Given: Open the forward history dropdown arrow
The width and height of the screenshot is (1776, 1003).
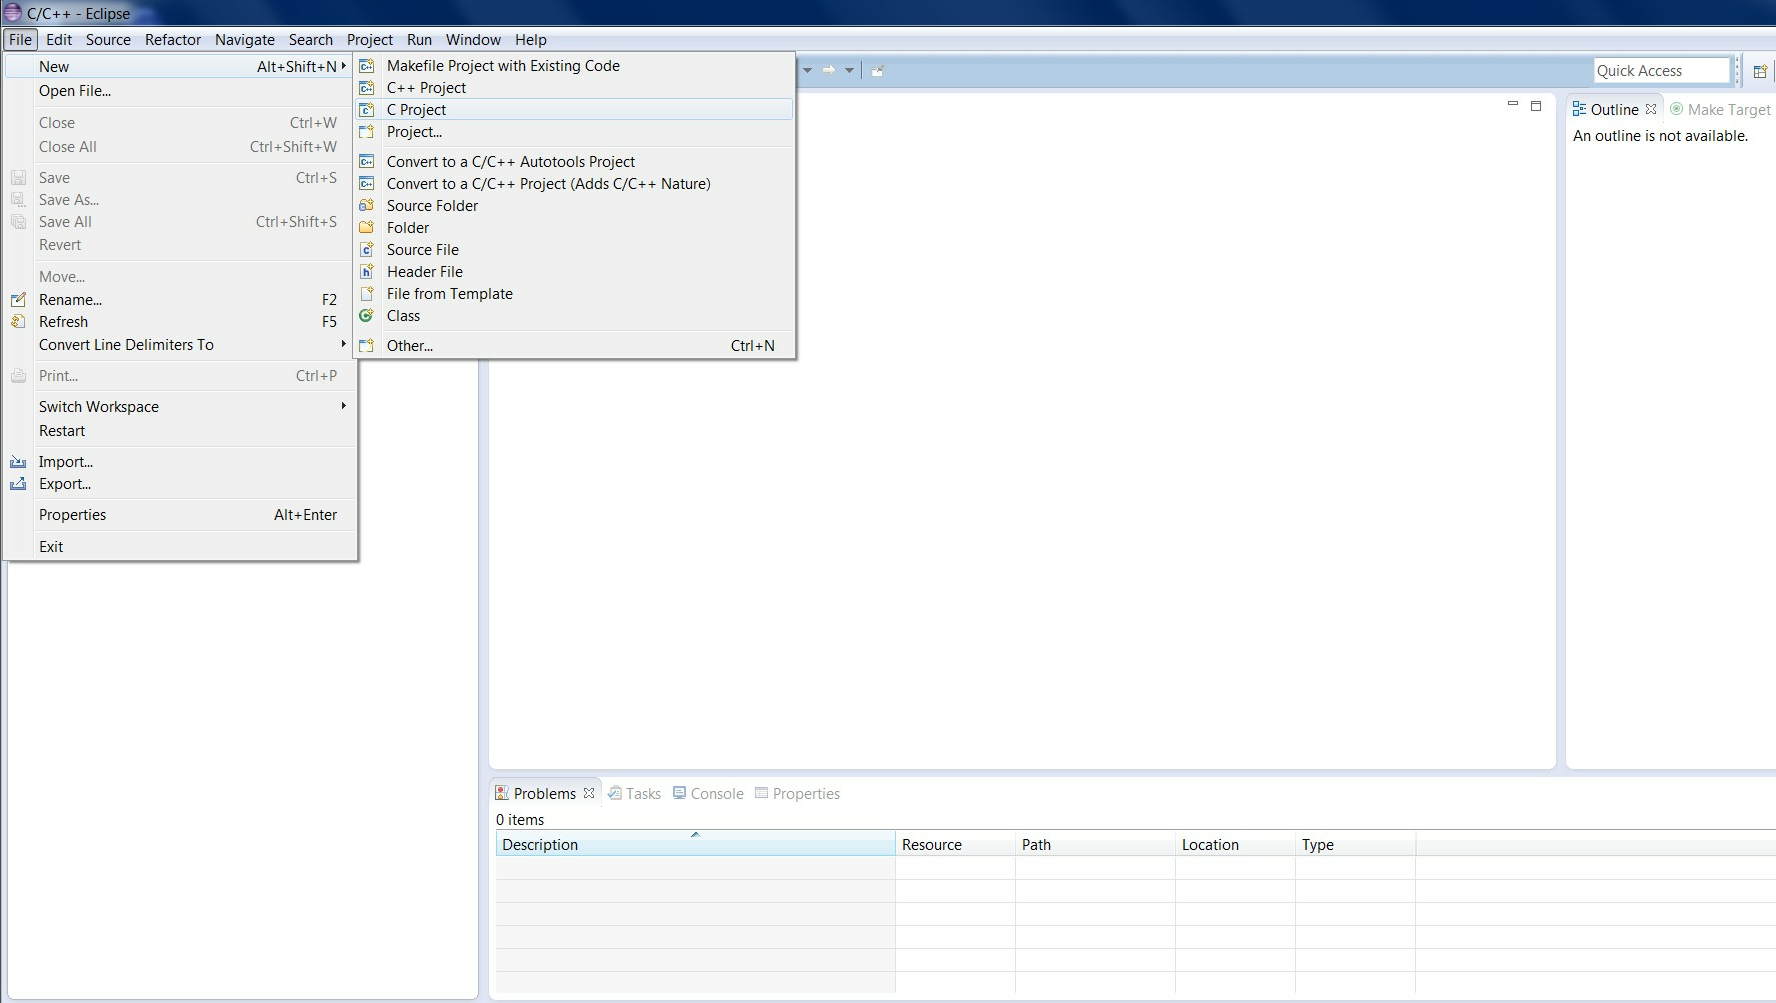Looking at the screenshot, I should tap(849, 70).
